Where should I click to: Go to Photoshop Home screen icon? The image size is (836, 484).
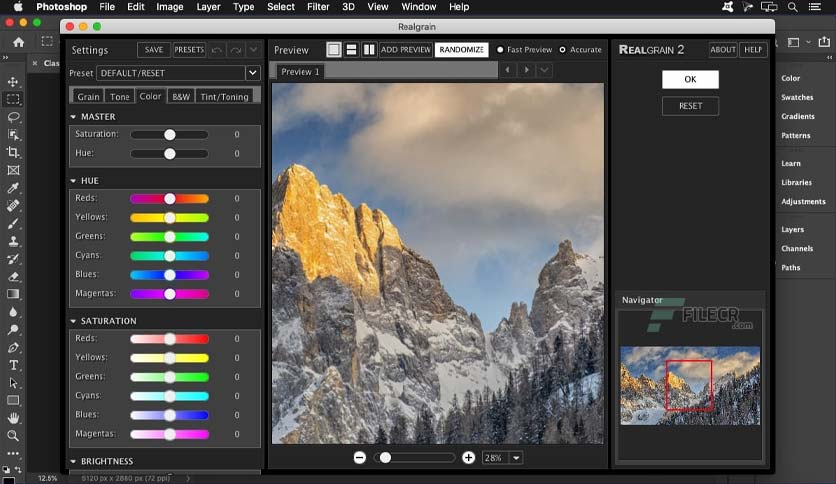pos(19,42)
